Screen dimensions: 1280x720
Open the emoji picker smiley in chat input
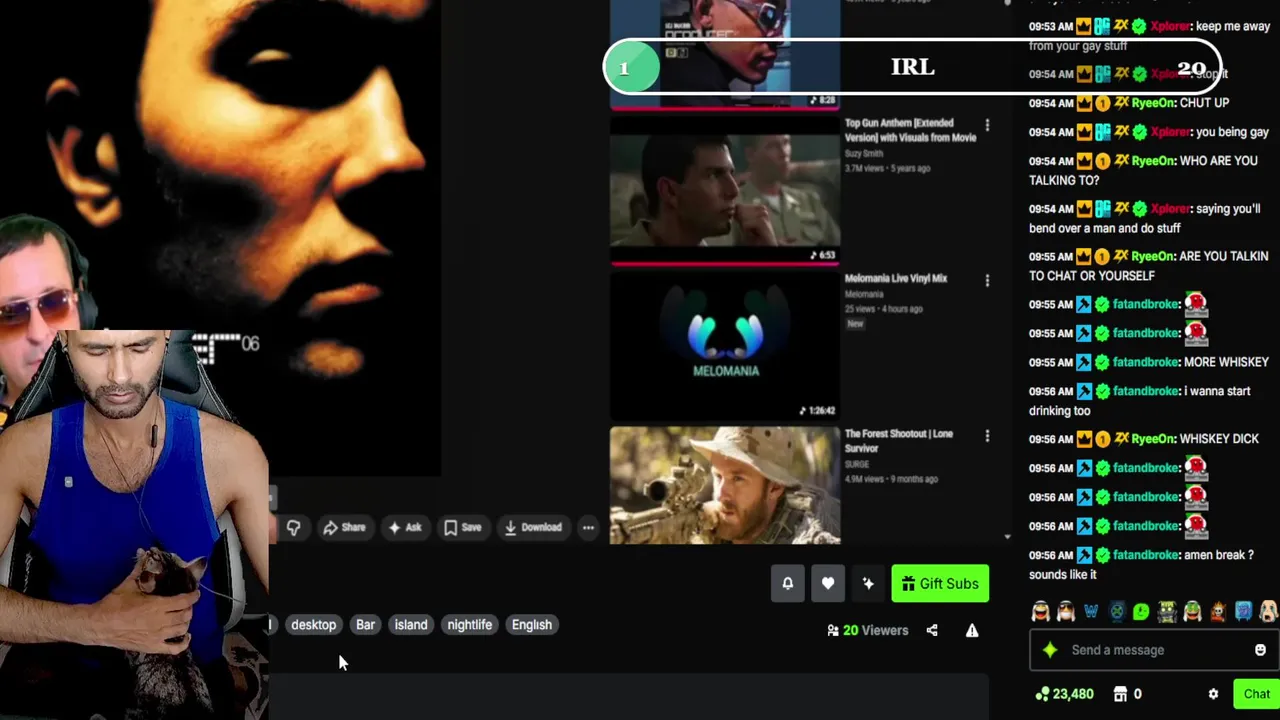click(1260, 650)
